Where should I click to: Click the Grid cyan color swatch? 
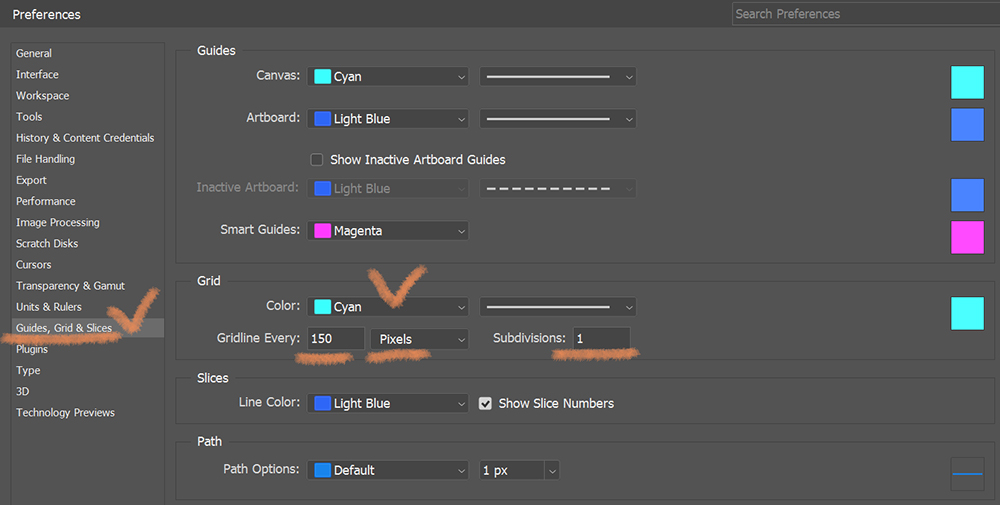[967, 313]
